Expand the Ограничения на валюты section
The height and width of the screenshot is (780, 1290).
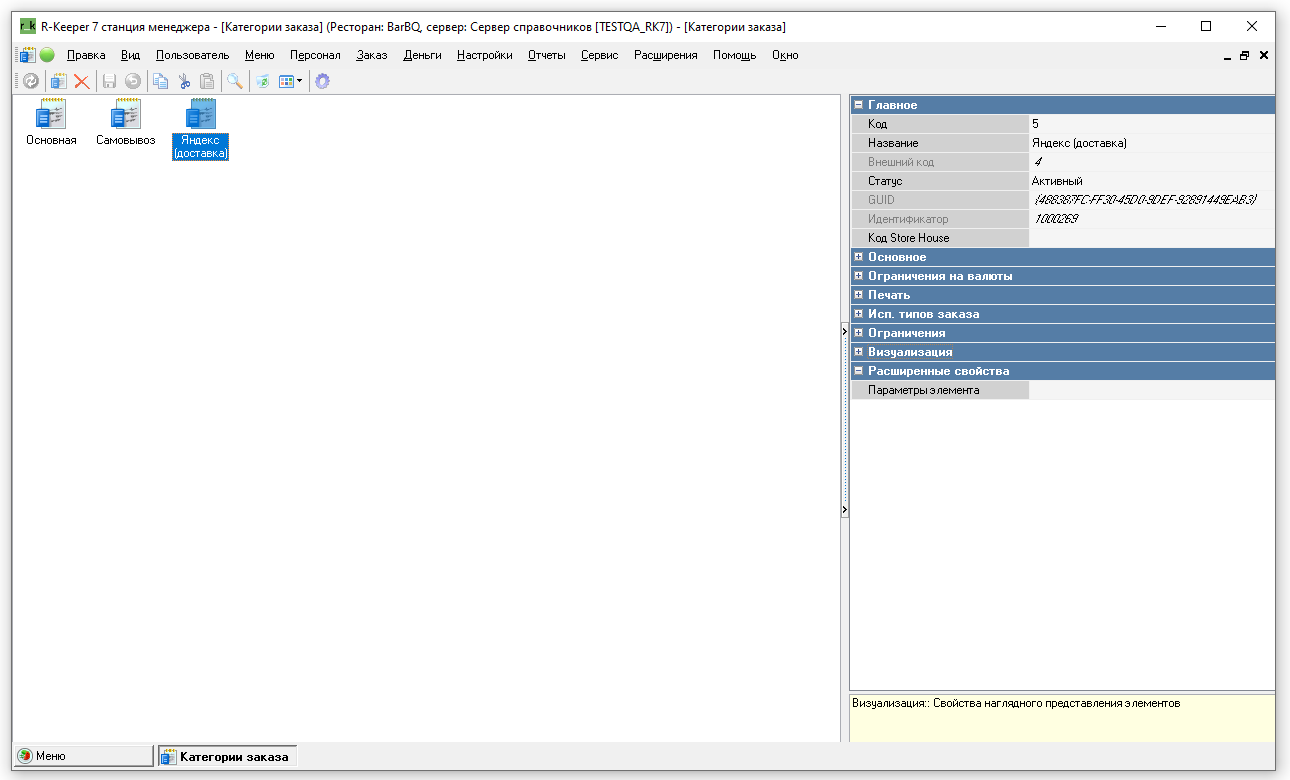(x=858, y=276)
